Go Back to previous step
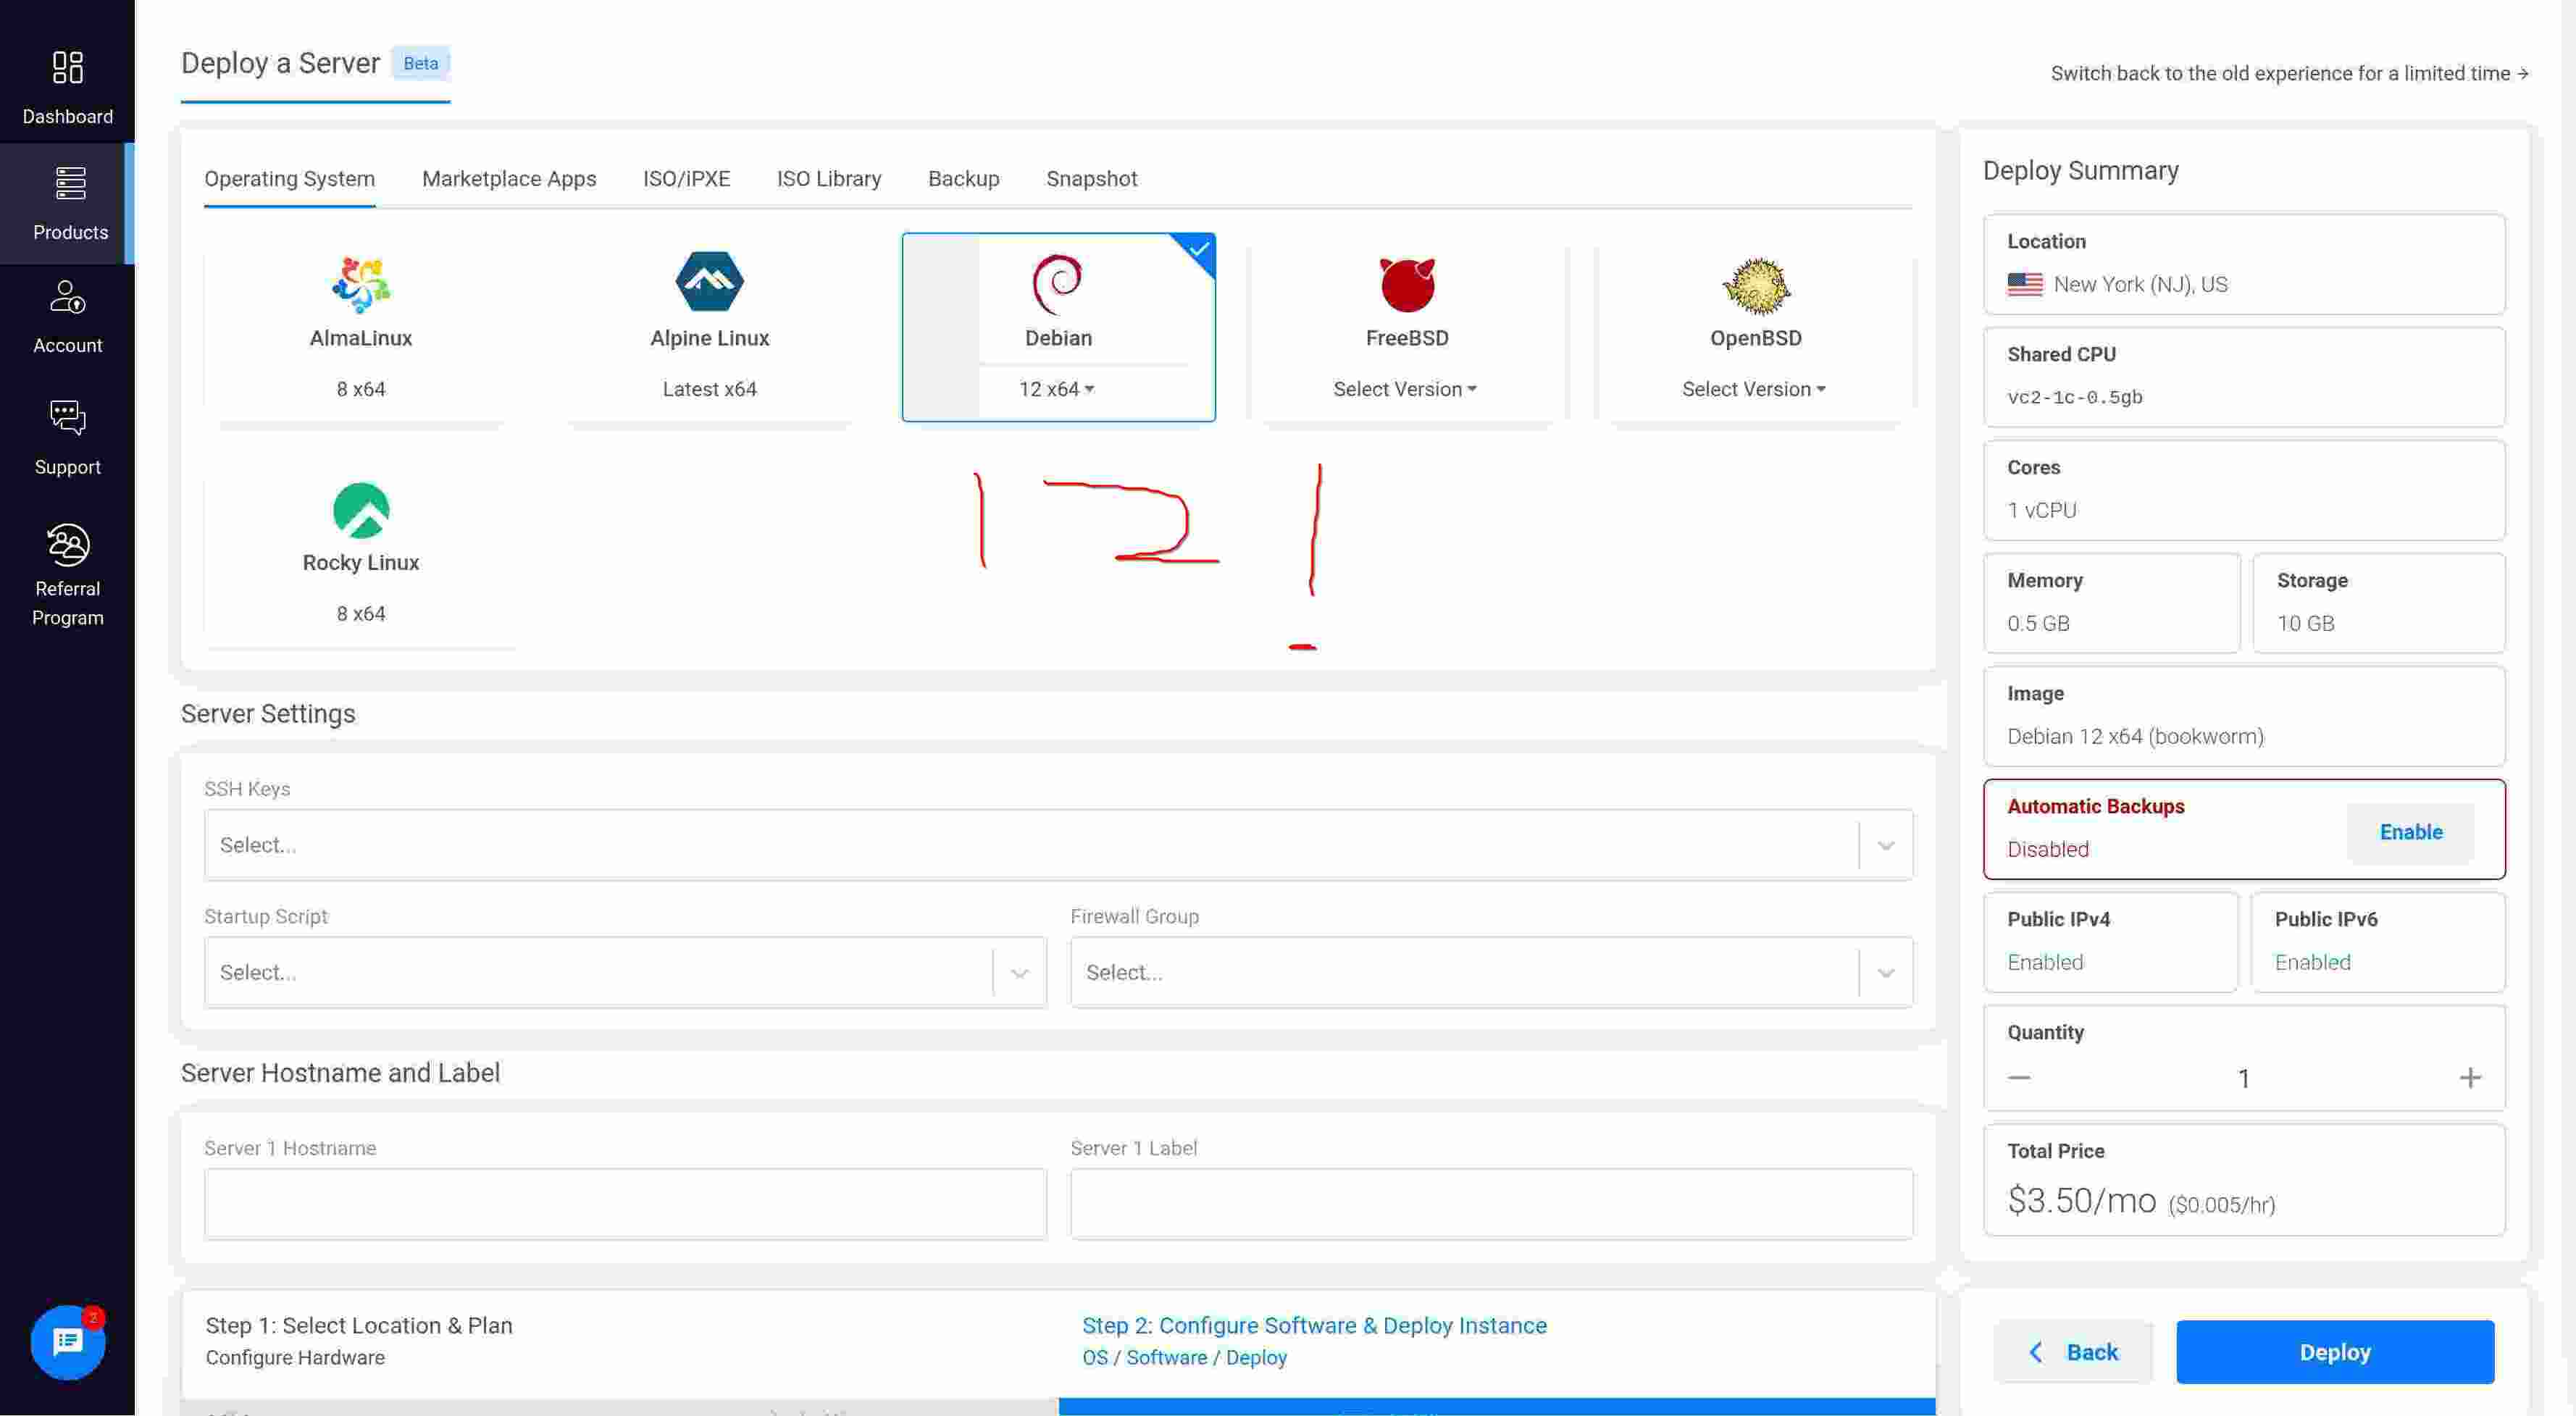The image size is (2576, 1416). tap(2073, 1352)
